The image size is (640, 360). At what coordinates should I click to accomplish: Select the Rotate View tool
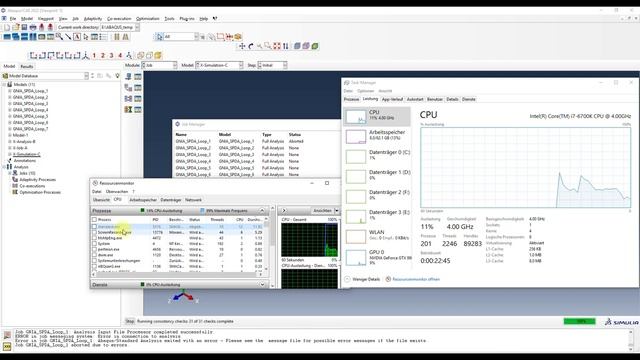coord(251,46)
